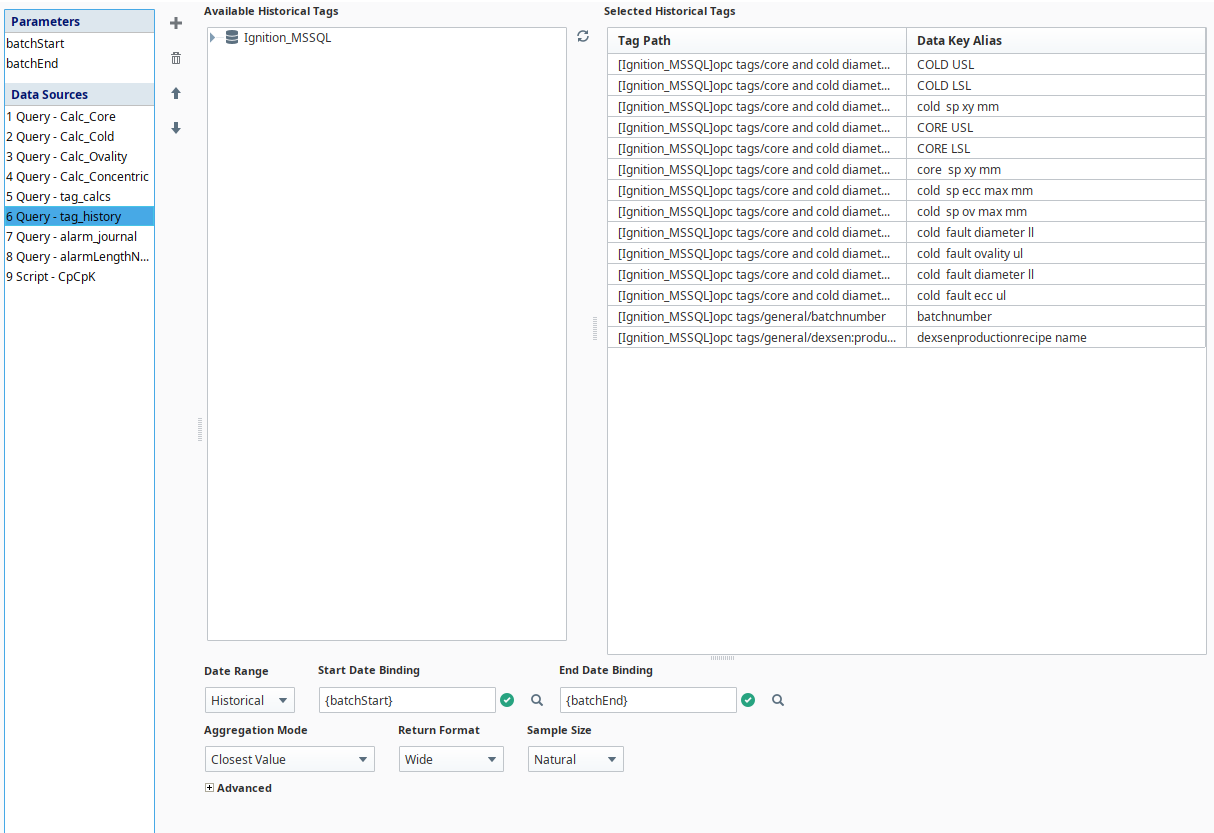Open the Return Format dropdown

click(x=451, y=759)
